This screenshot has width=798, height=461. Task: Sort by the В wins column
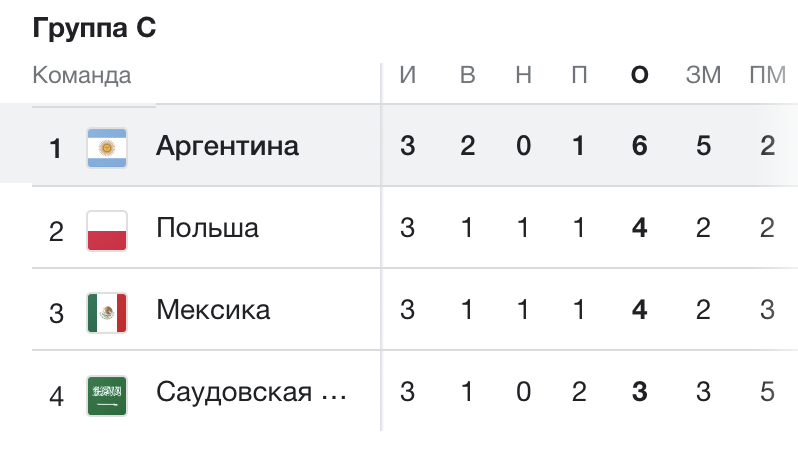point(468,75)
